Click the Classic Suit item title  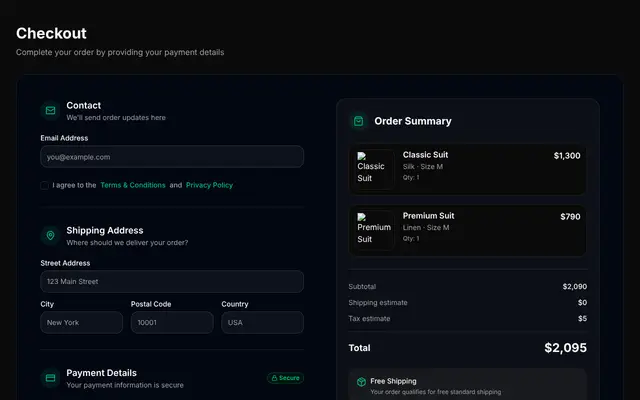coord(425,155)
